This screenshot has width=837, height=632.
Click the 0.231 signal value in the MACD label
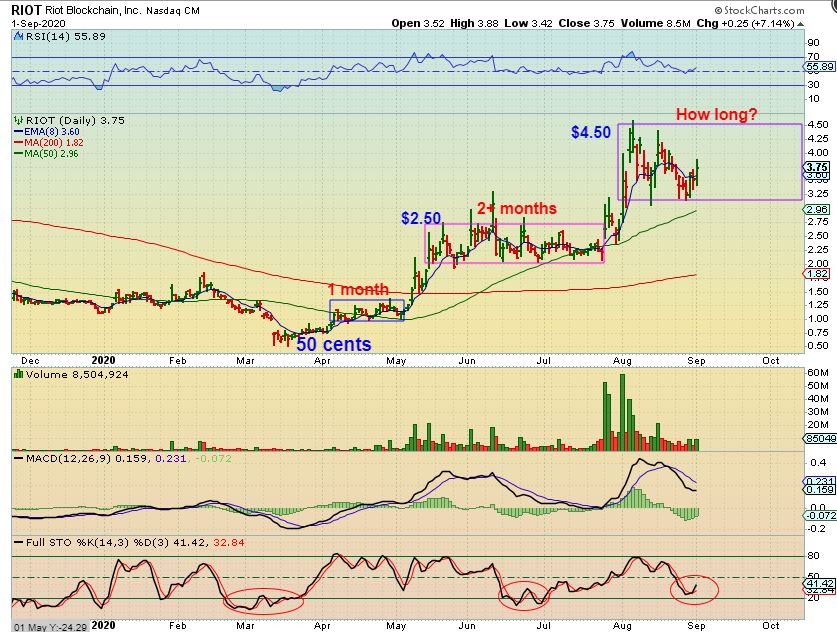(x=171, y=459)
